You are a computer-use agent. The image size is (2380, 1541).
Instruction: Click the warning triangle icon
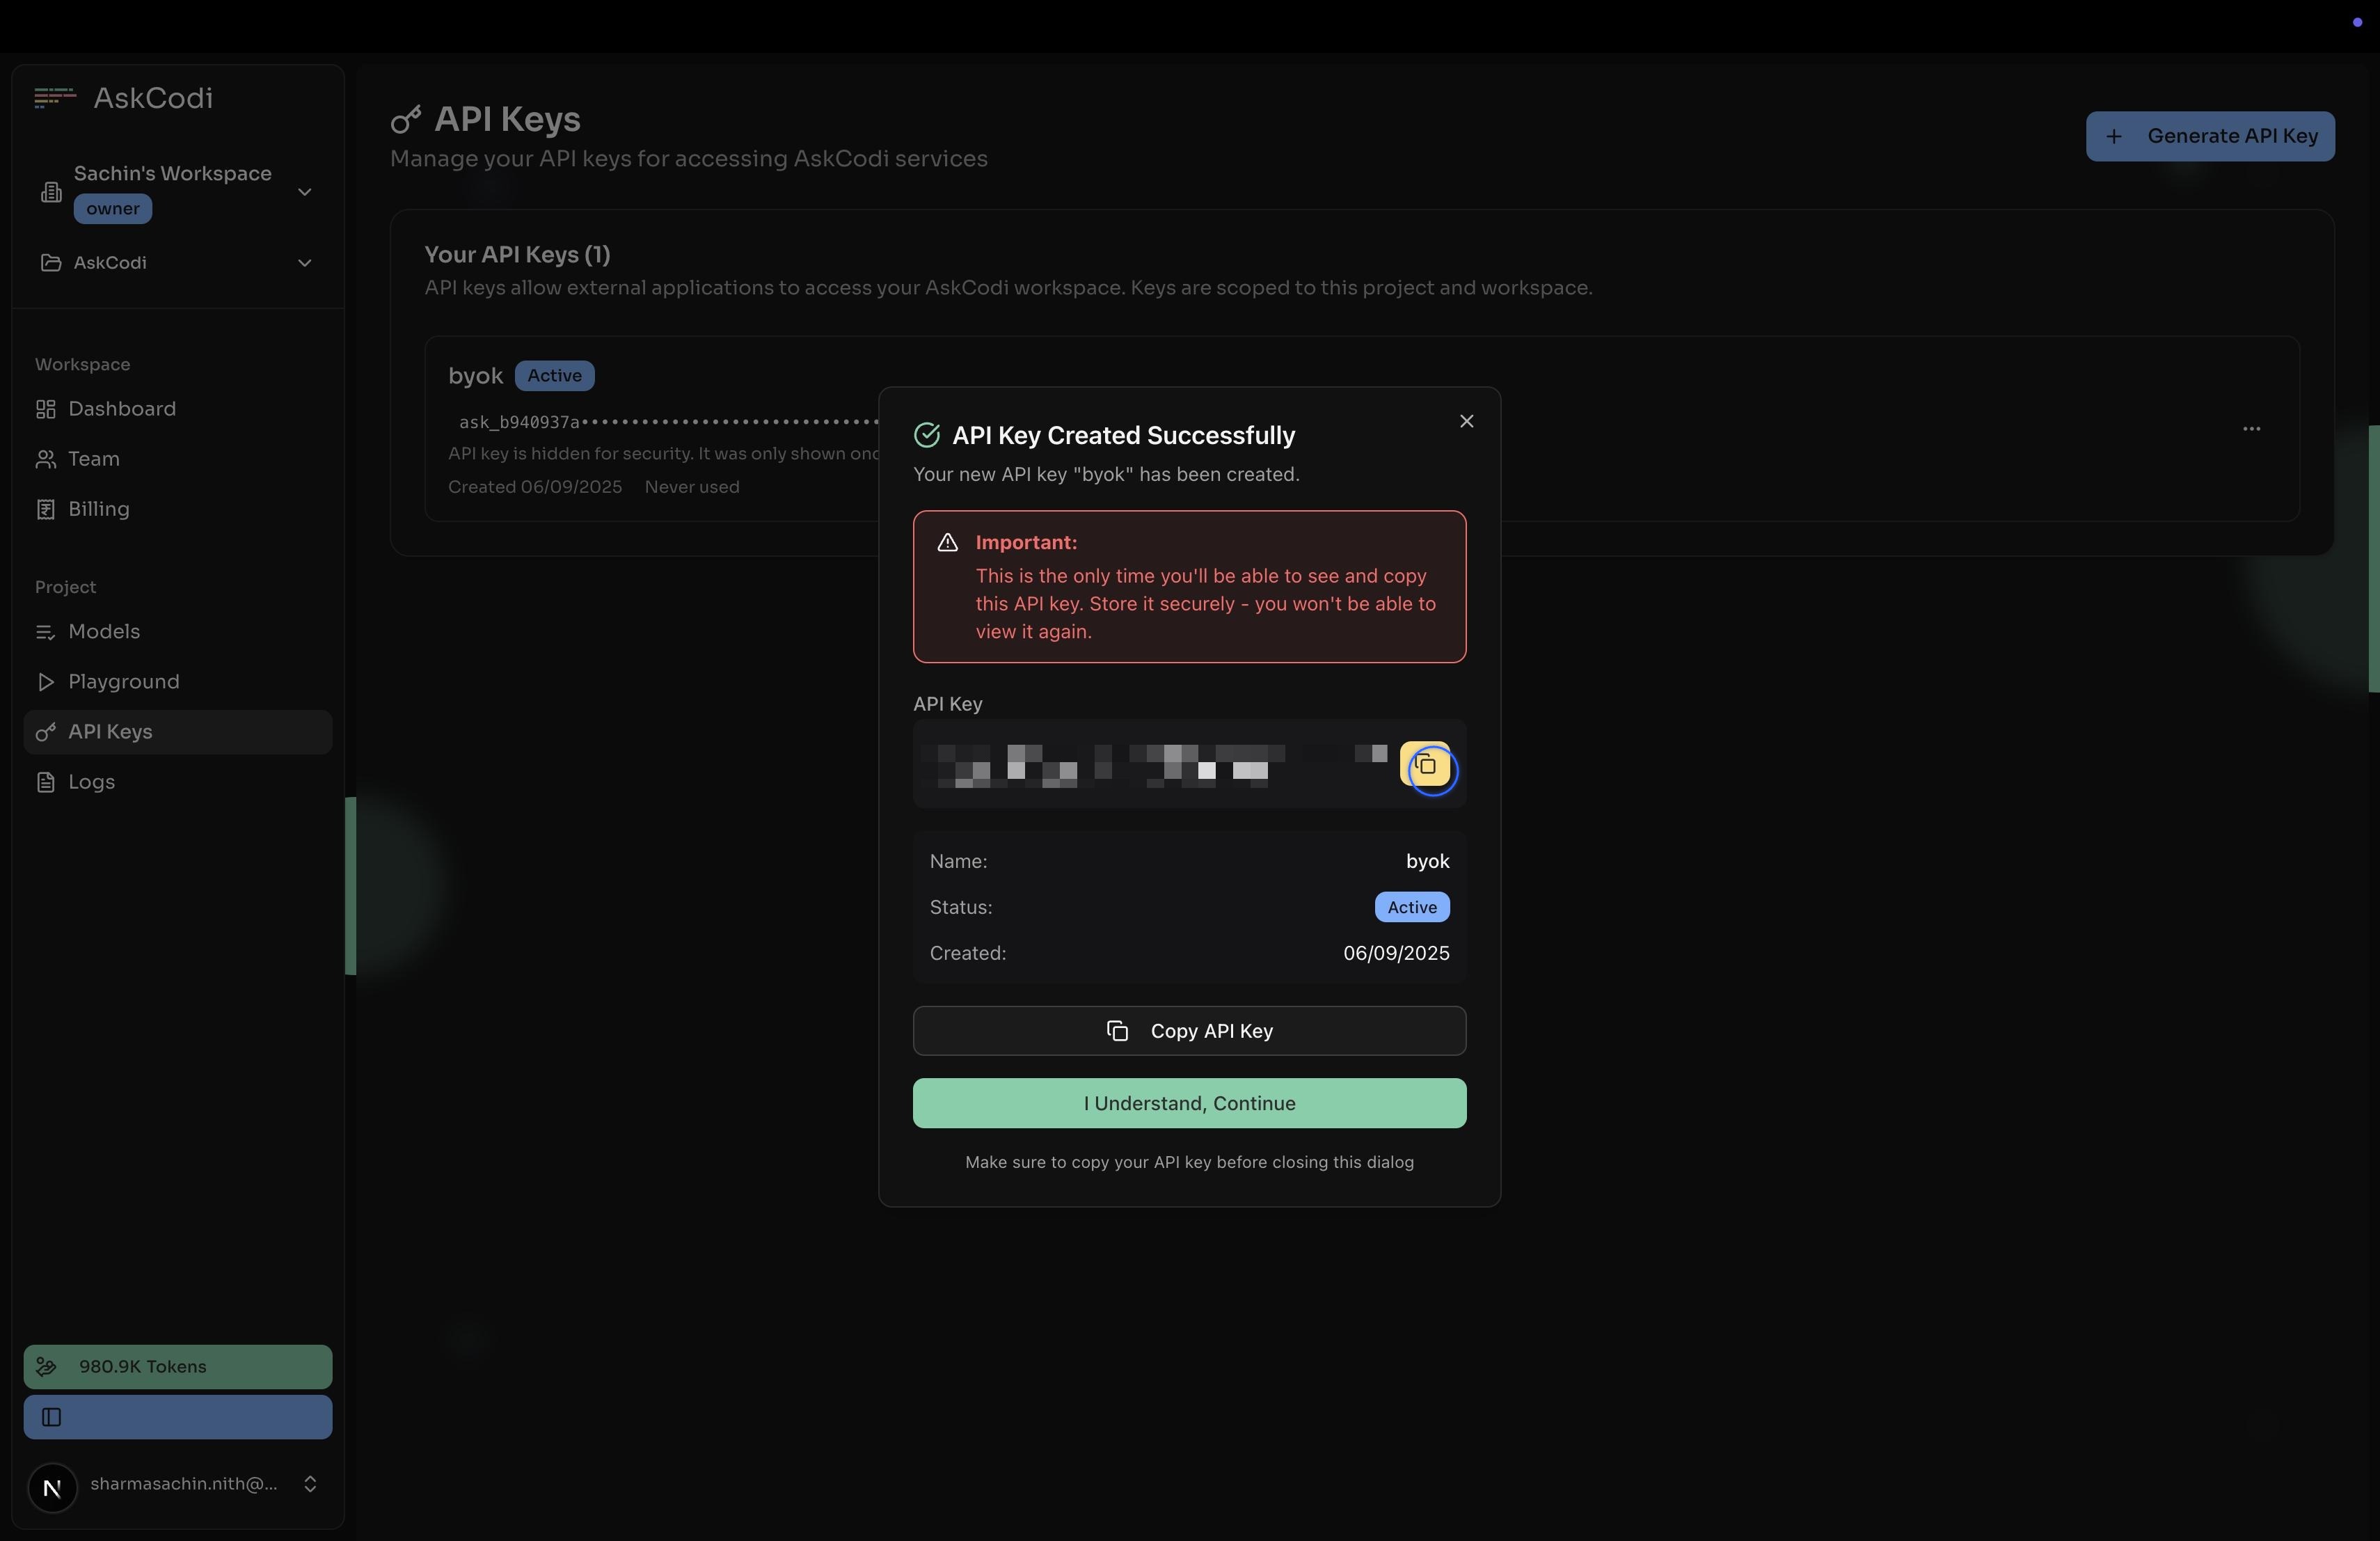pyautogui.click(x=947, y=543)
